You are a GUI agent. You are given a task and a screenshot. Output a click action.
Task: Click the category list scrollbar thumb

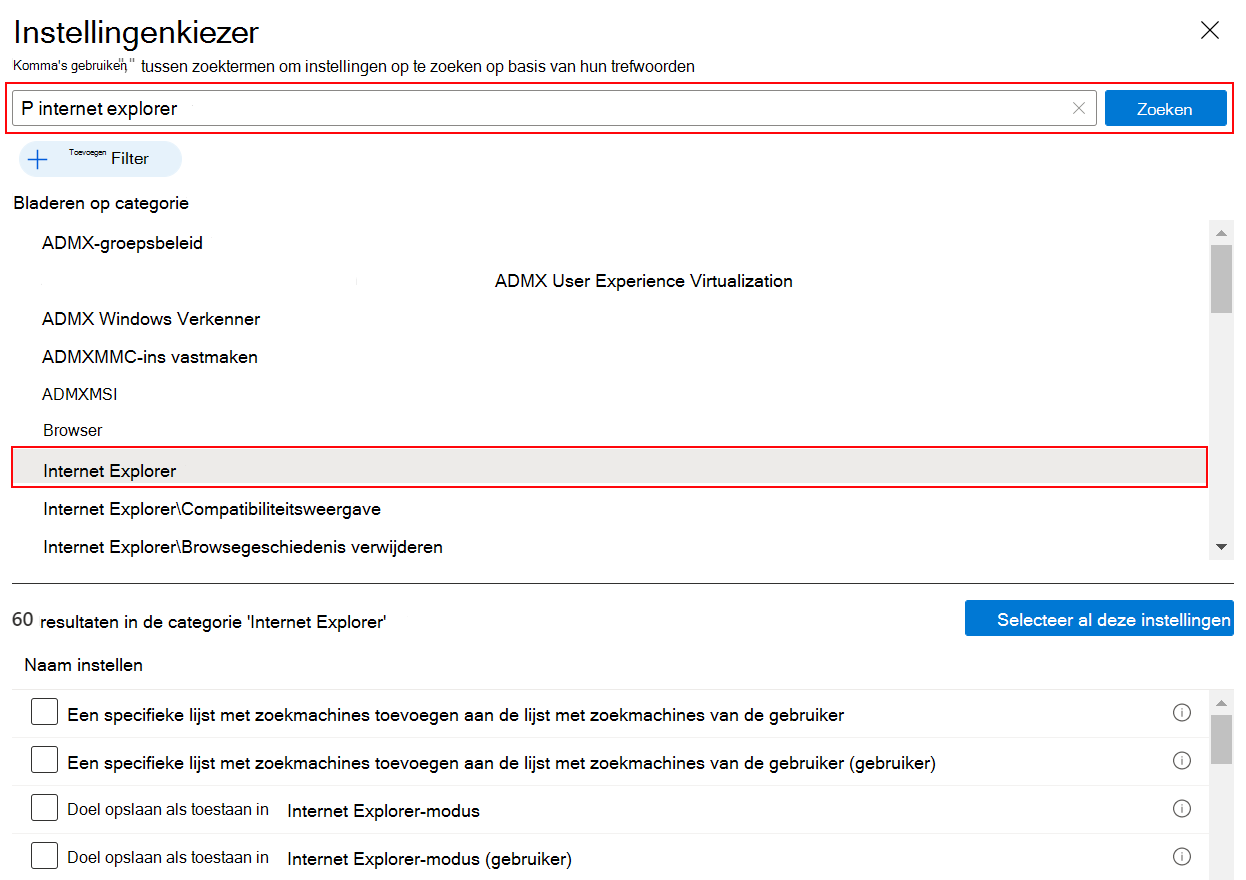(x=1221, y=279)
